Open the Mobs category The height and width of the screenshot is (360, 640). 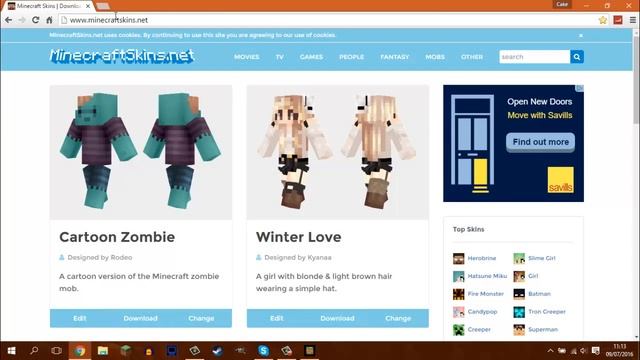tap(435, 57)
